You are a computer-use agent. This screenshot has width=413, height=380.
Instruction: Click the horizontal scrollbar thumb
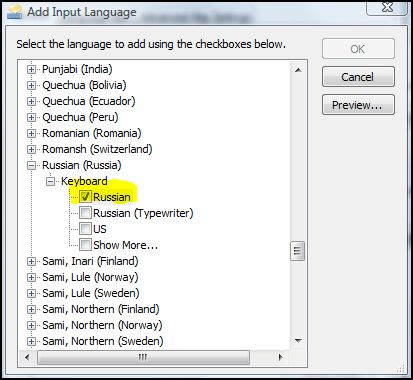(x=143, y=357)
